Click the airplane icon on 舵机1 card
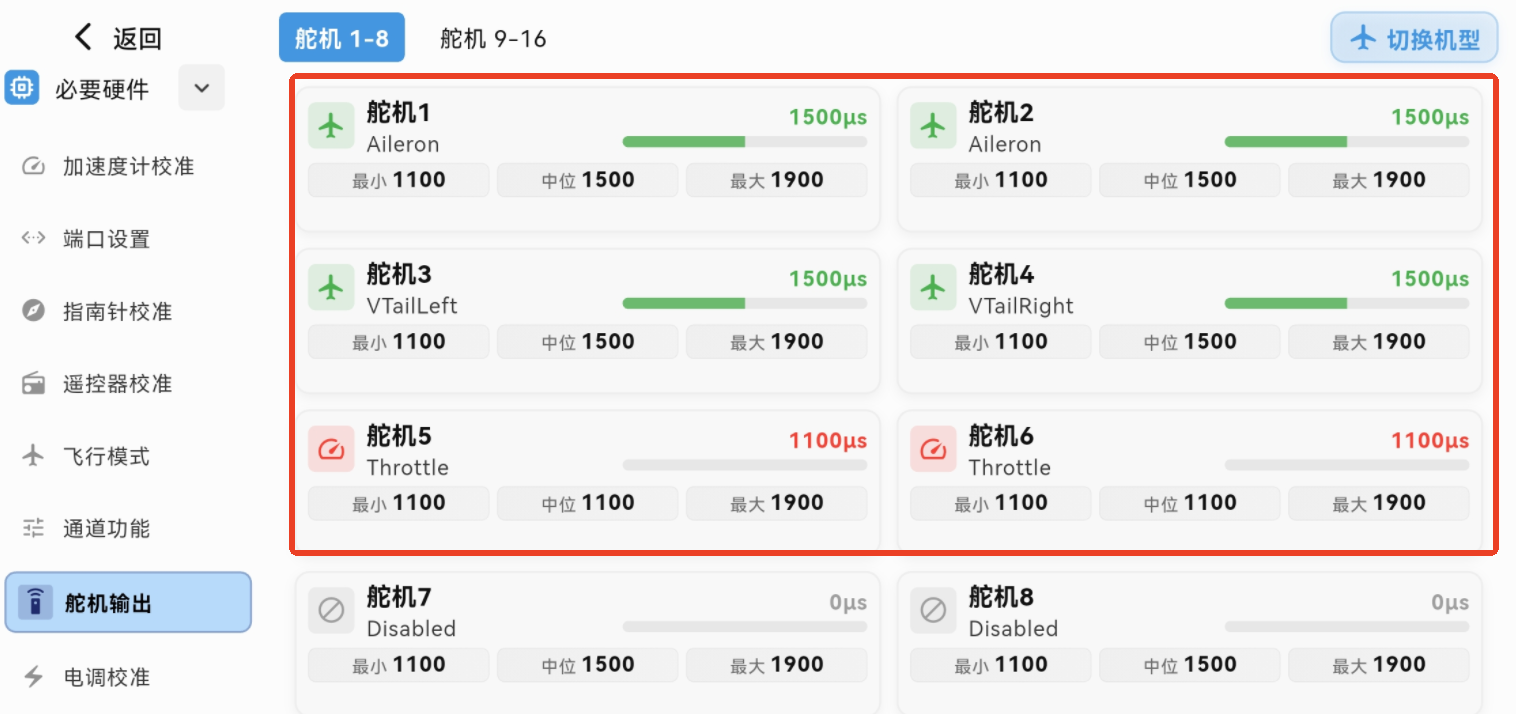 (331, 127)
